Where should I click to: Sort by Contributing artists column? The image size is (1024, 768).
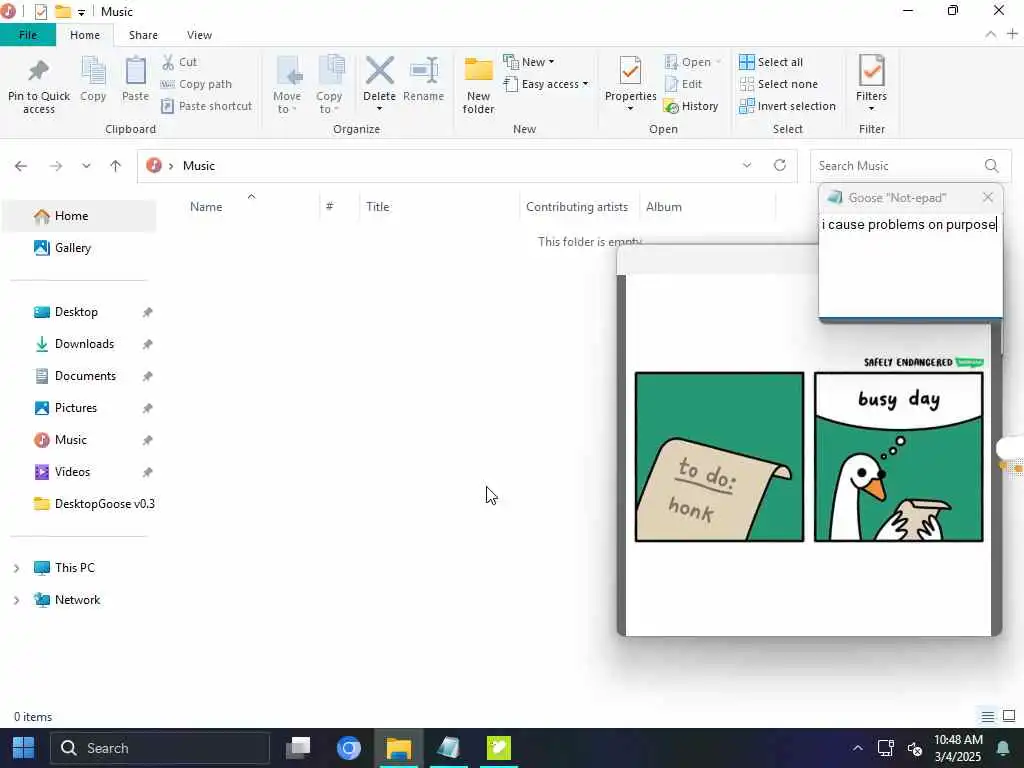point(577,206)
